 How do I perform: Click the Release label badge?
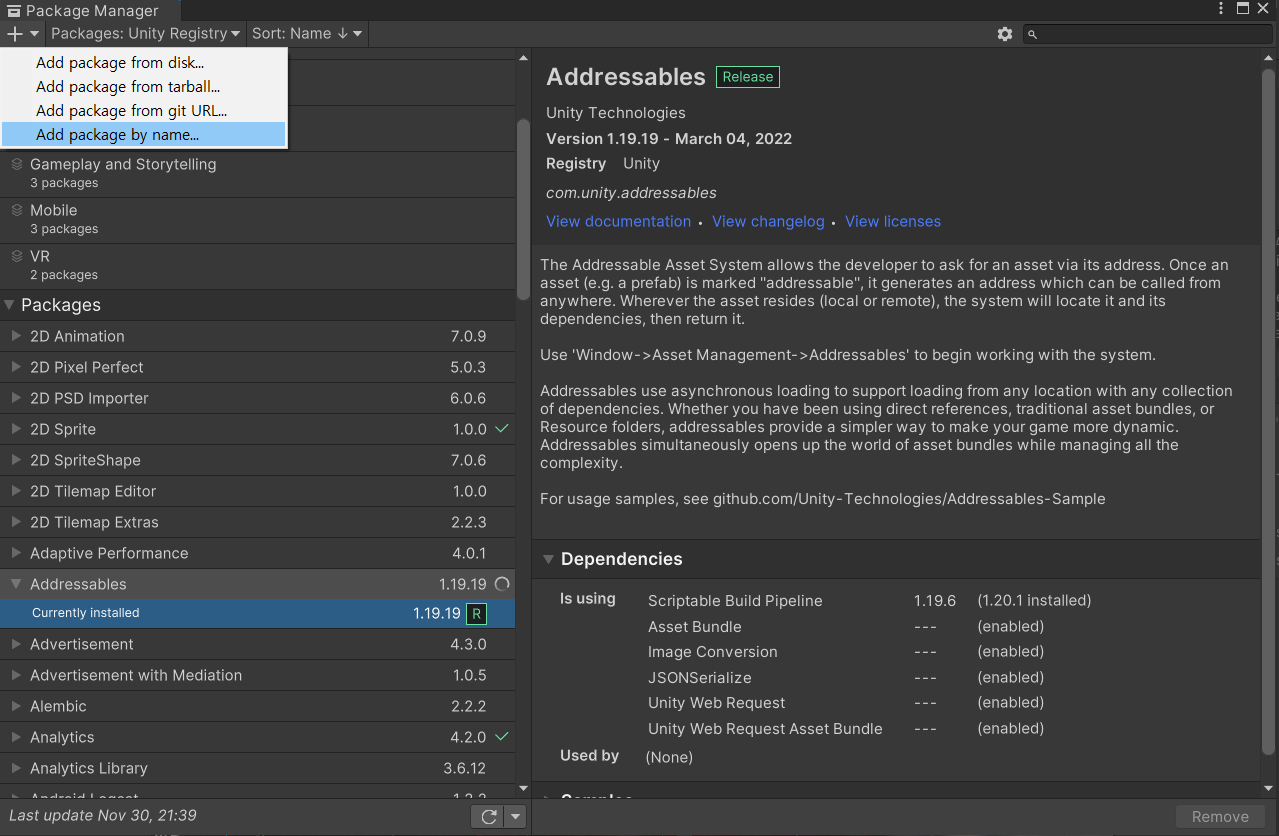pyautogui.click(x=747, y=77)
